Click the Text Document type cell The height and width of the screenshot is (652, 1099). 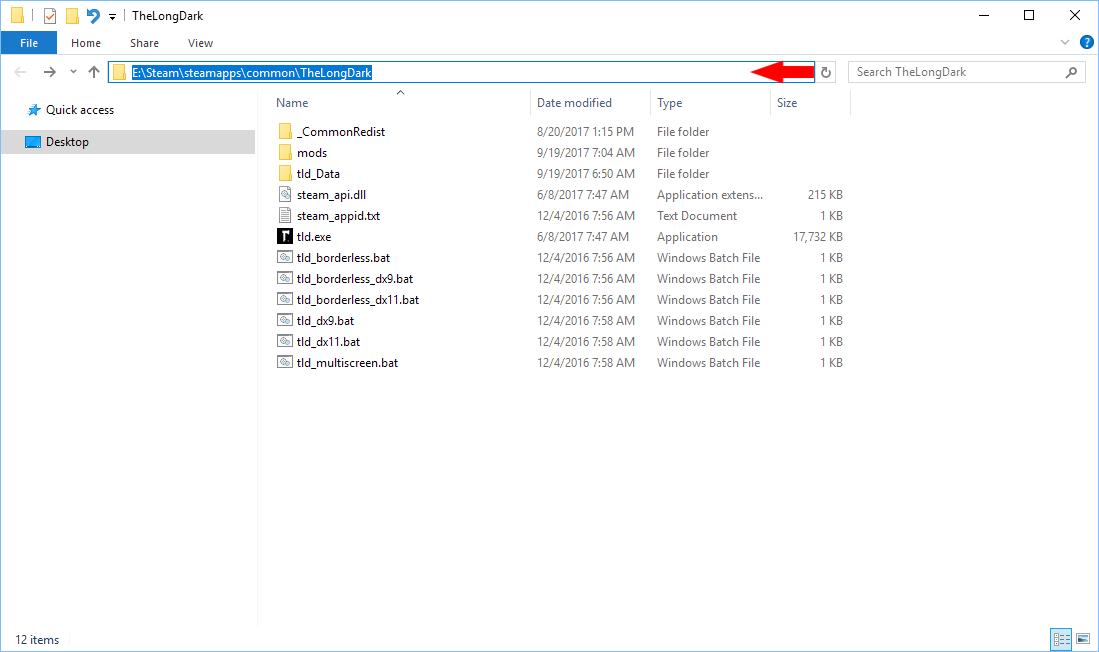697,216
